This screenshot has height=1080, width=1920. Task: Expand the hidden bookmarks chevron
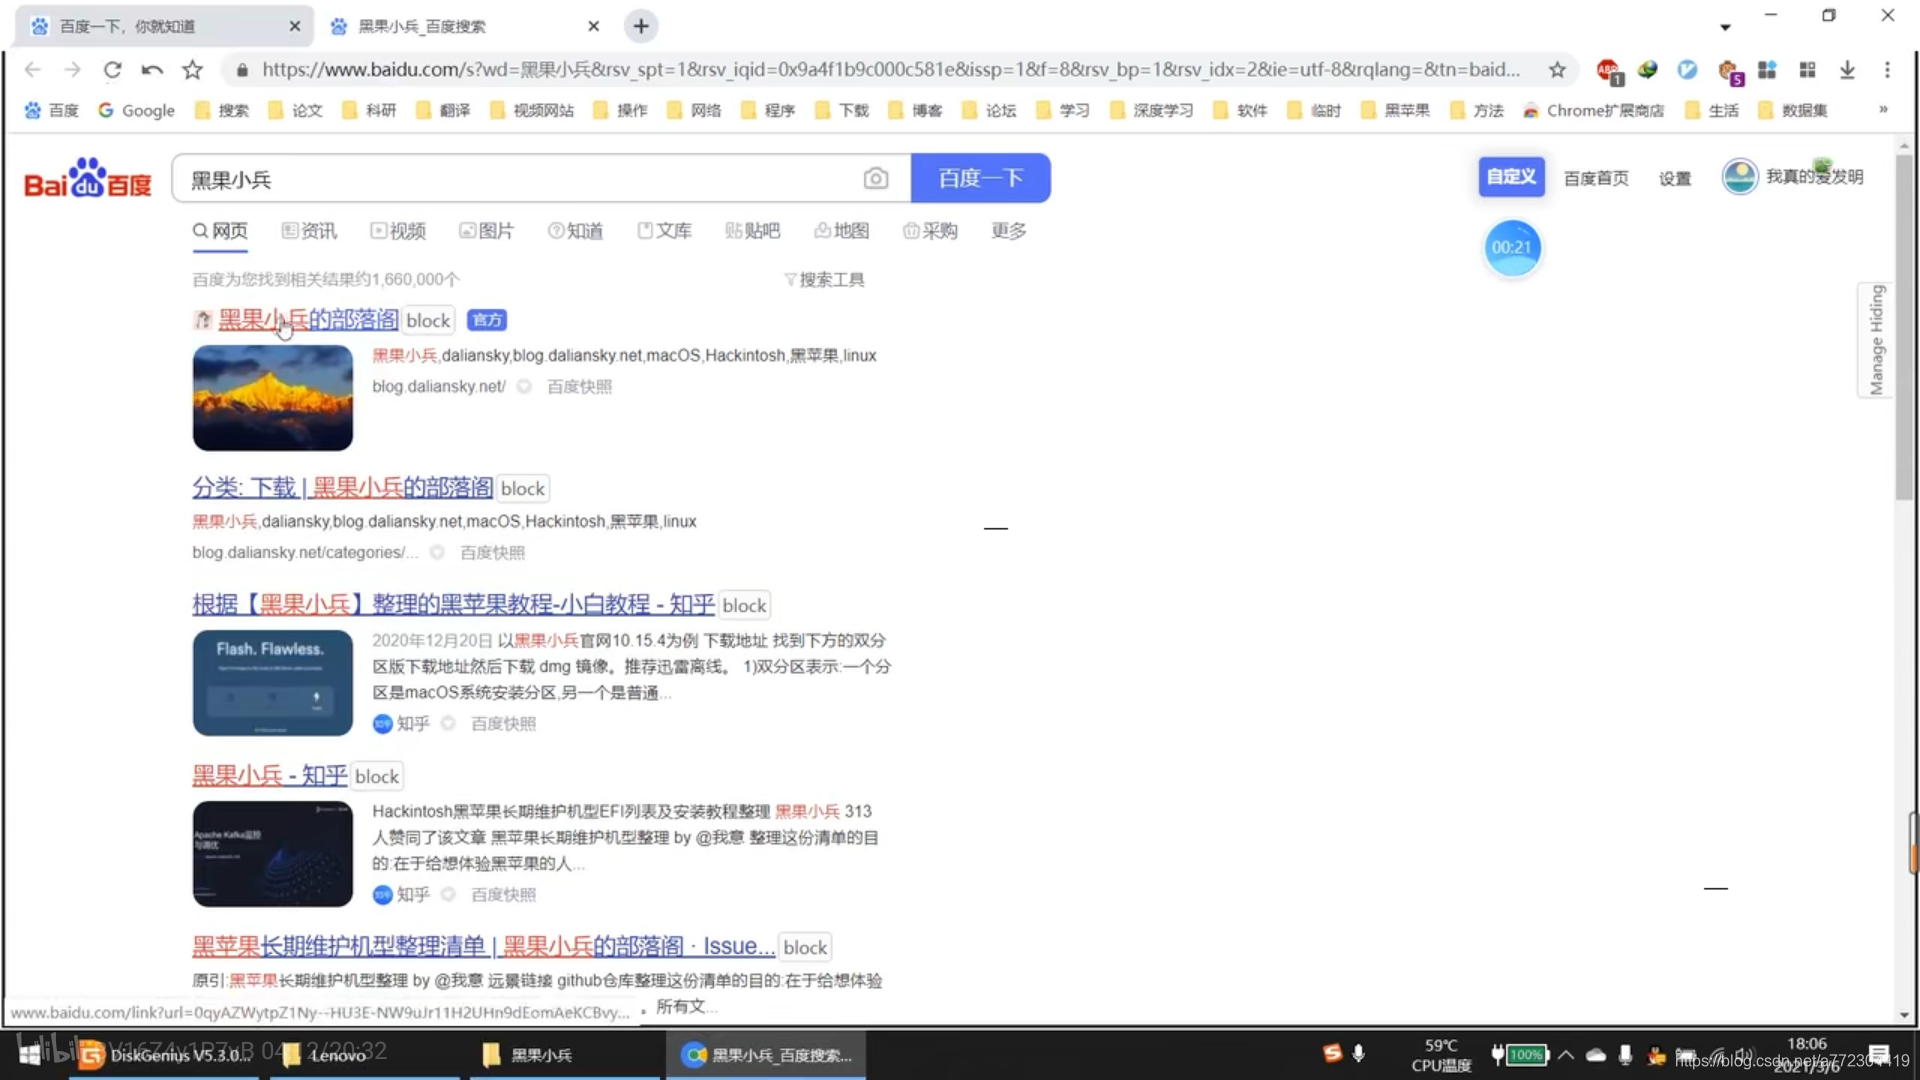point(1883,109)
